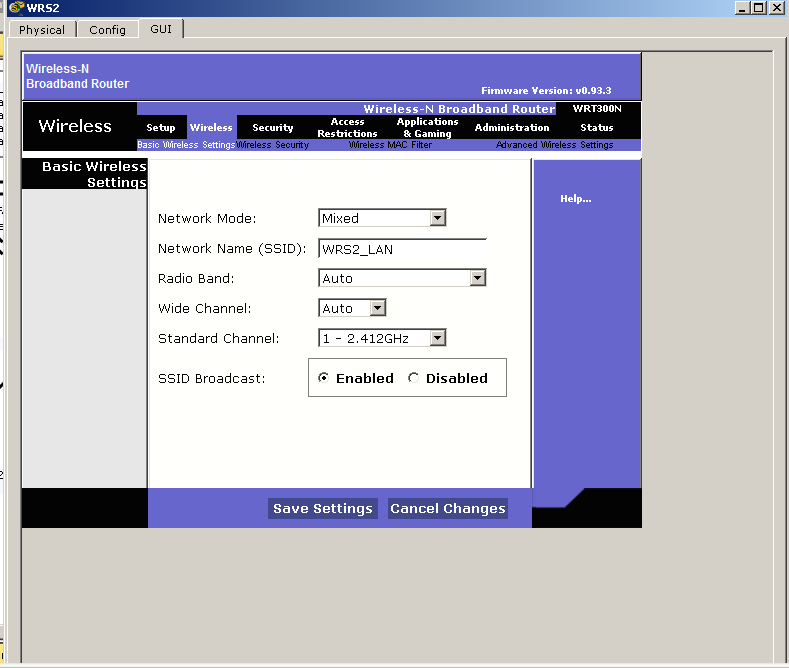Open the Administration menu
Image resolution: width=789 pixels, height=668 pixels.
512,128
